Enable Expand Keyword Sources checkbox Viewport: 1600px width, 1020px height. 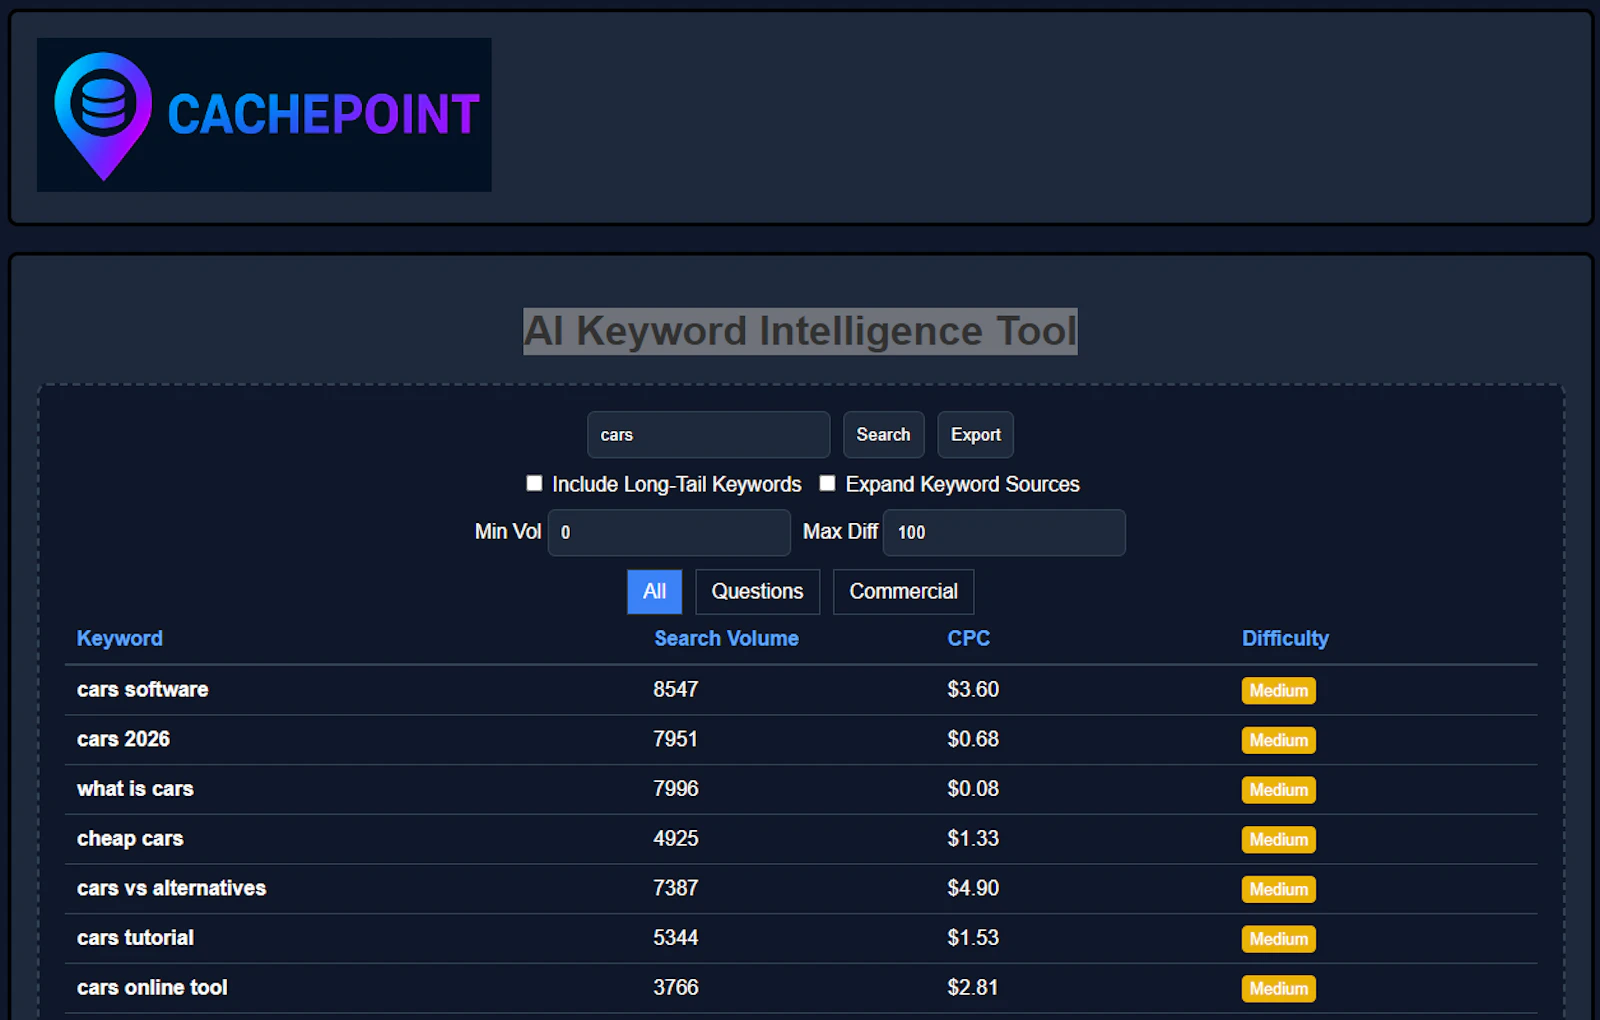point(827,483)
